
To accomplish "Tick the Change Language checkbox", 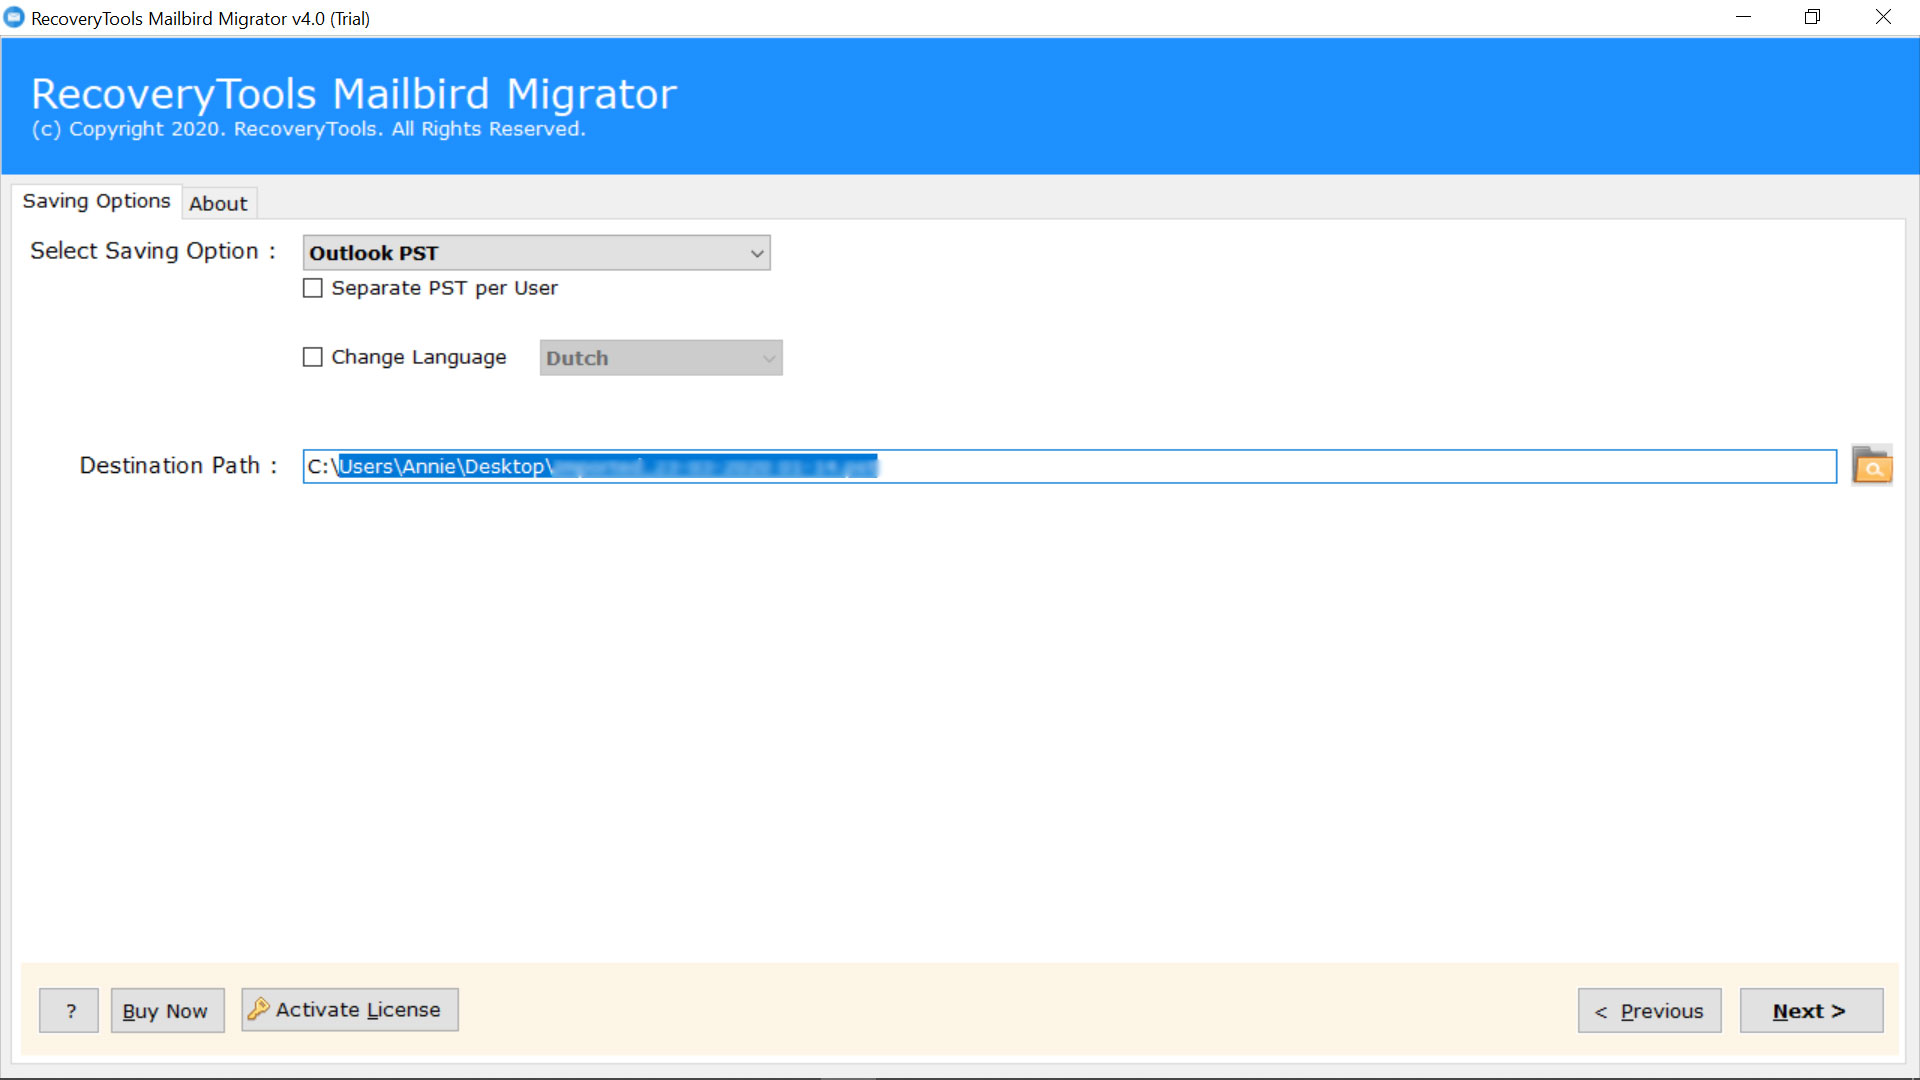I will [313, 357].
